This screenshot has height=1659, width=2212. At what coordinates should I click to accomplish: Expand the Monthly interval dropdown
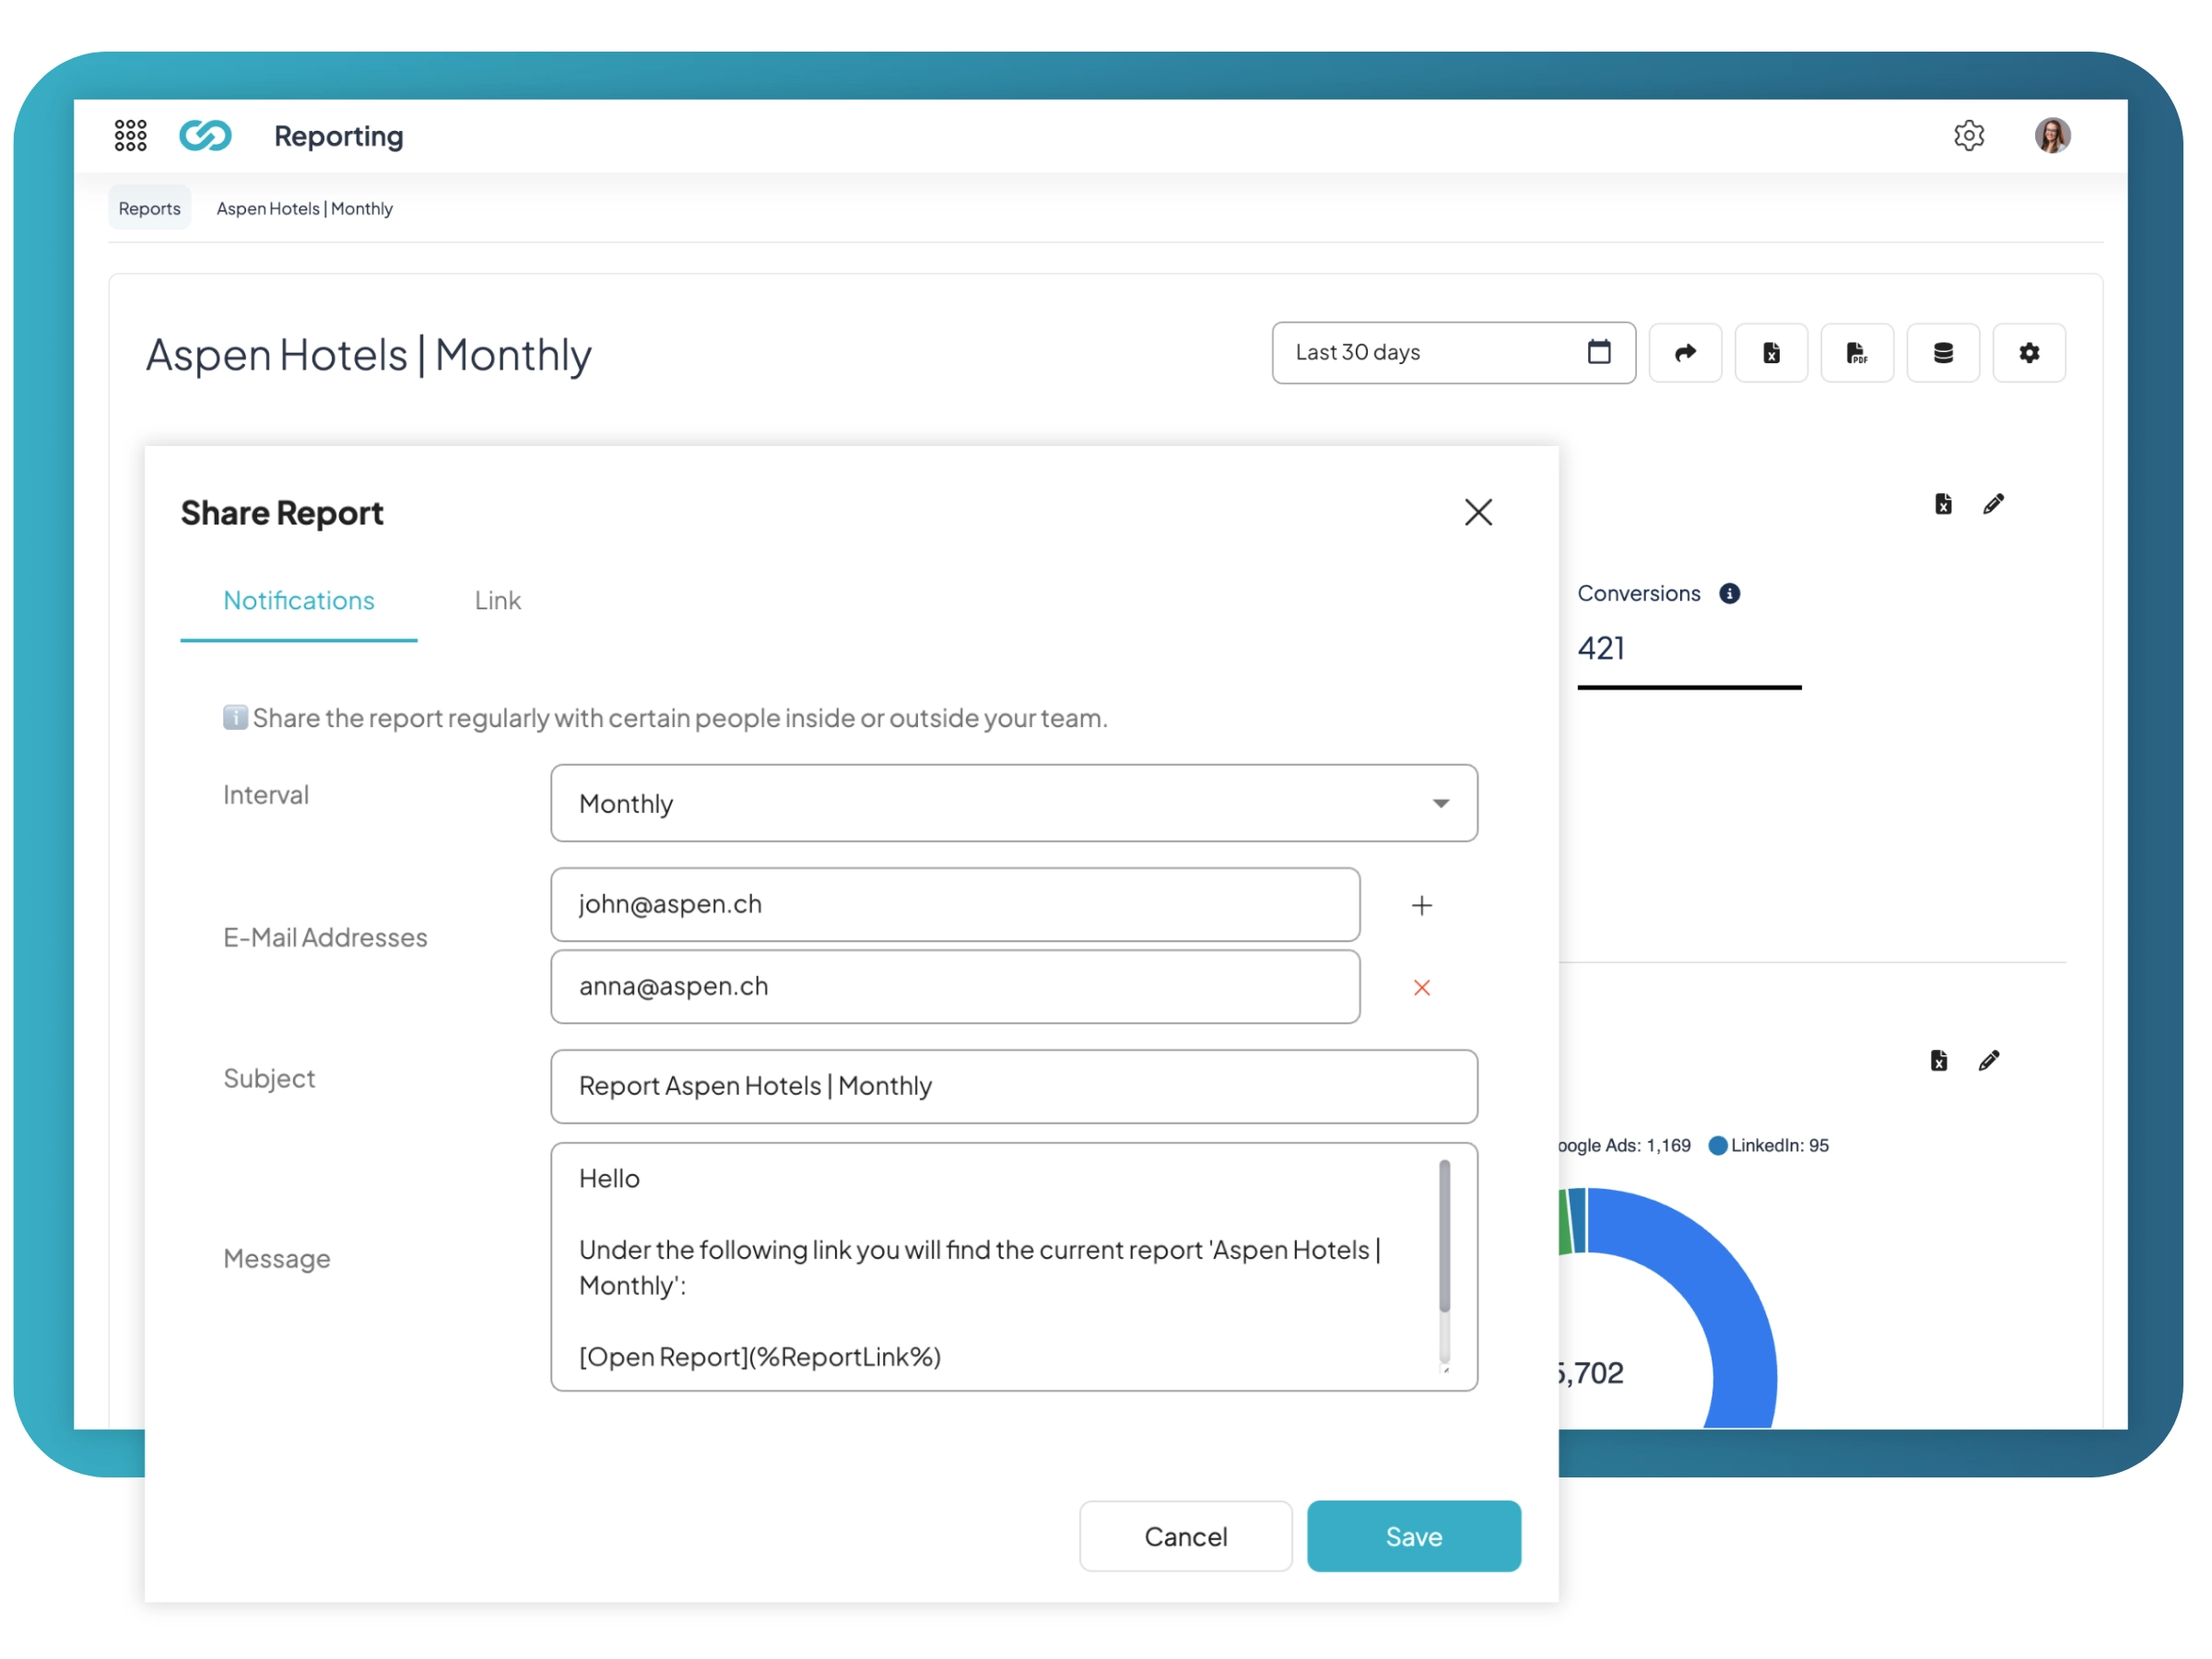[1014, 803]
